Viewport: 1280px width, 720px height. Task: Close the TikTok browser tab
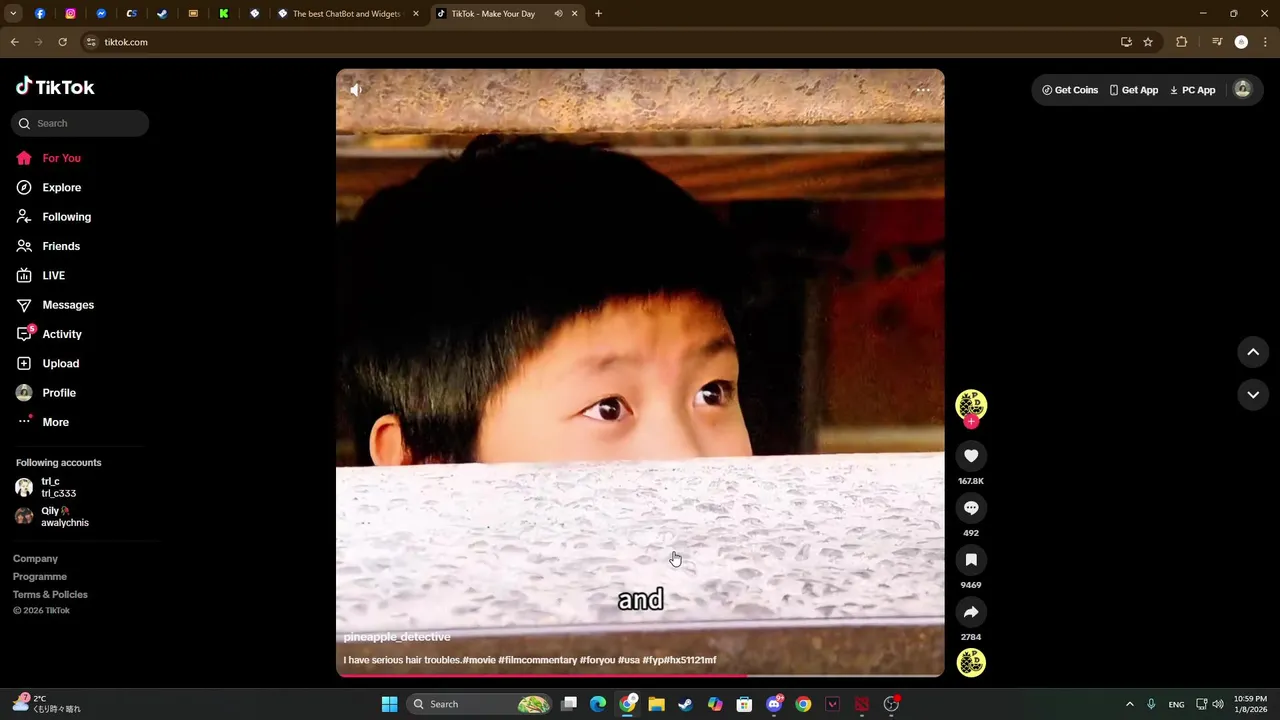pos(575,14)
